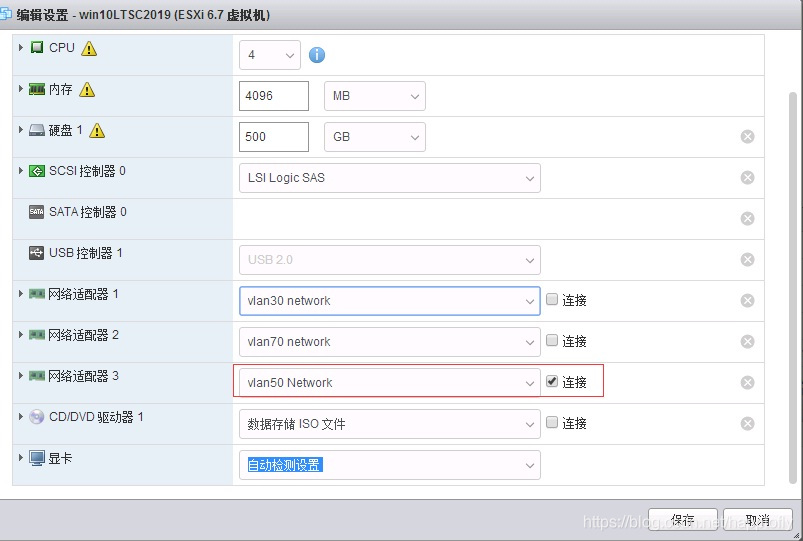The height and width of the screenshot is (541, 803).
Task: Enable connect checkbox for network adapter 1
Action: pyautogui.click(x=552, y=299)
